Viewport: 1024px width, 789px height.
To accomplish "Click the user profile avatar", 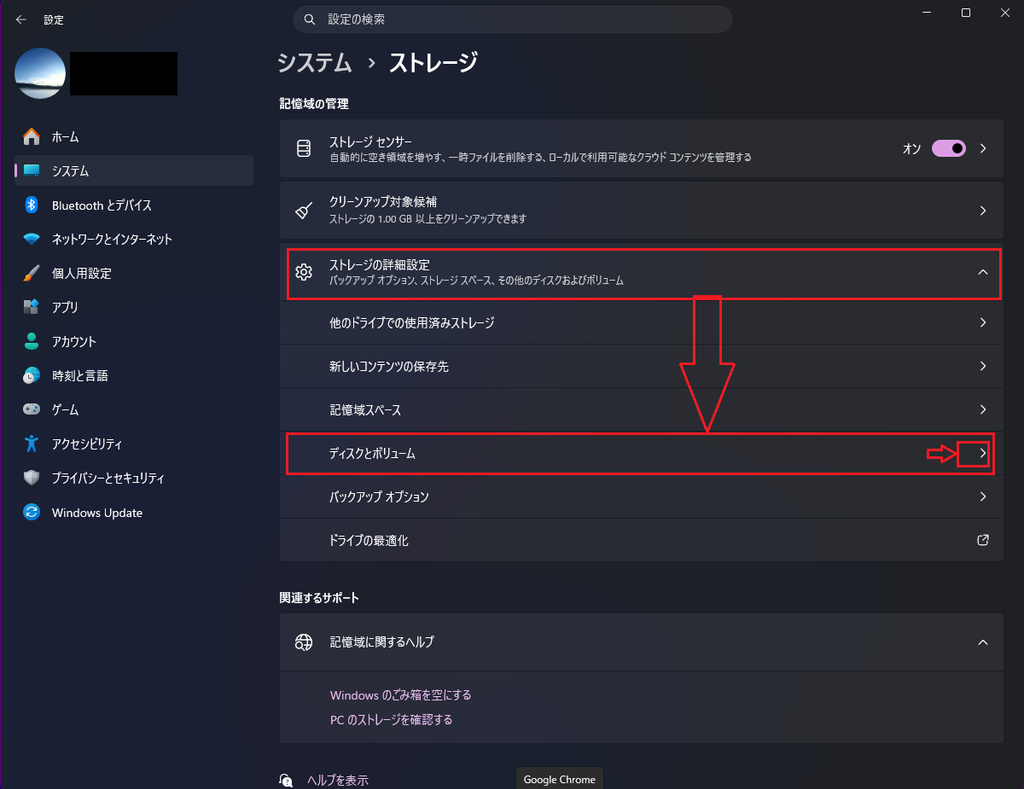I will [40, 73].
